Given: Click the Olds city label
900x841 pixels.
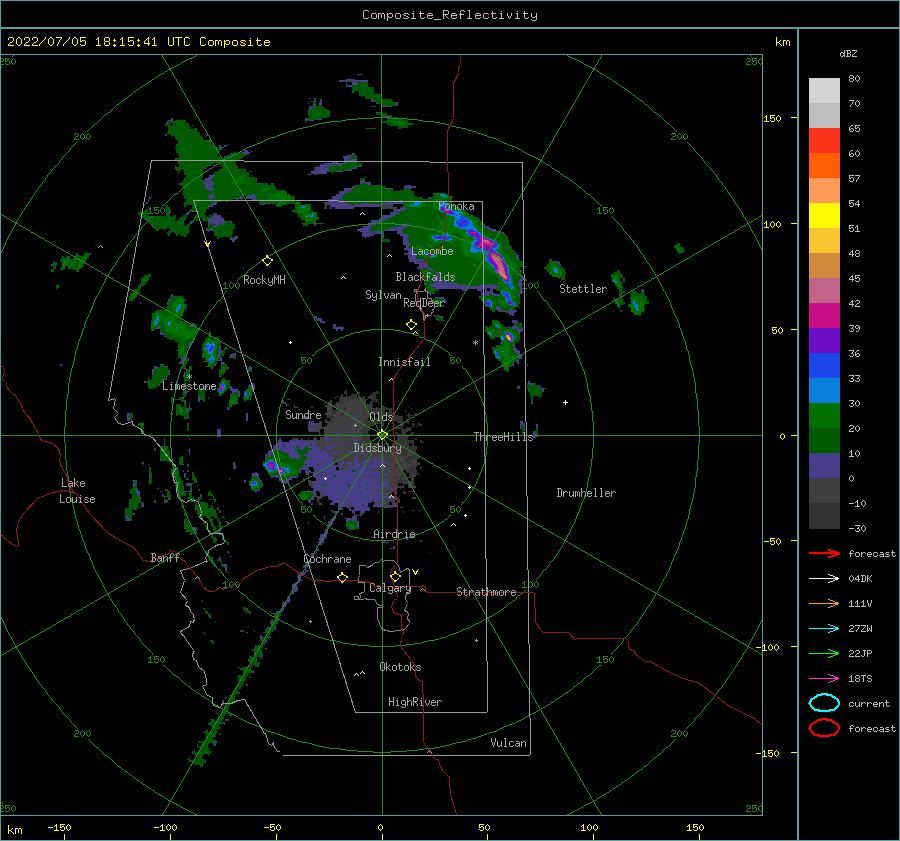Looking at the screenshot, I should pyautogui.click(x=381, y=417).
